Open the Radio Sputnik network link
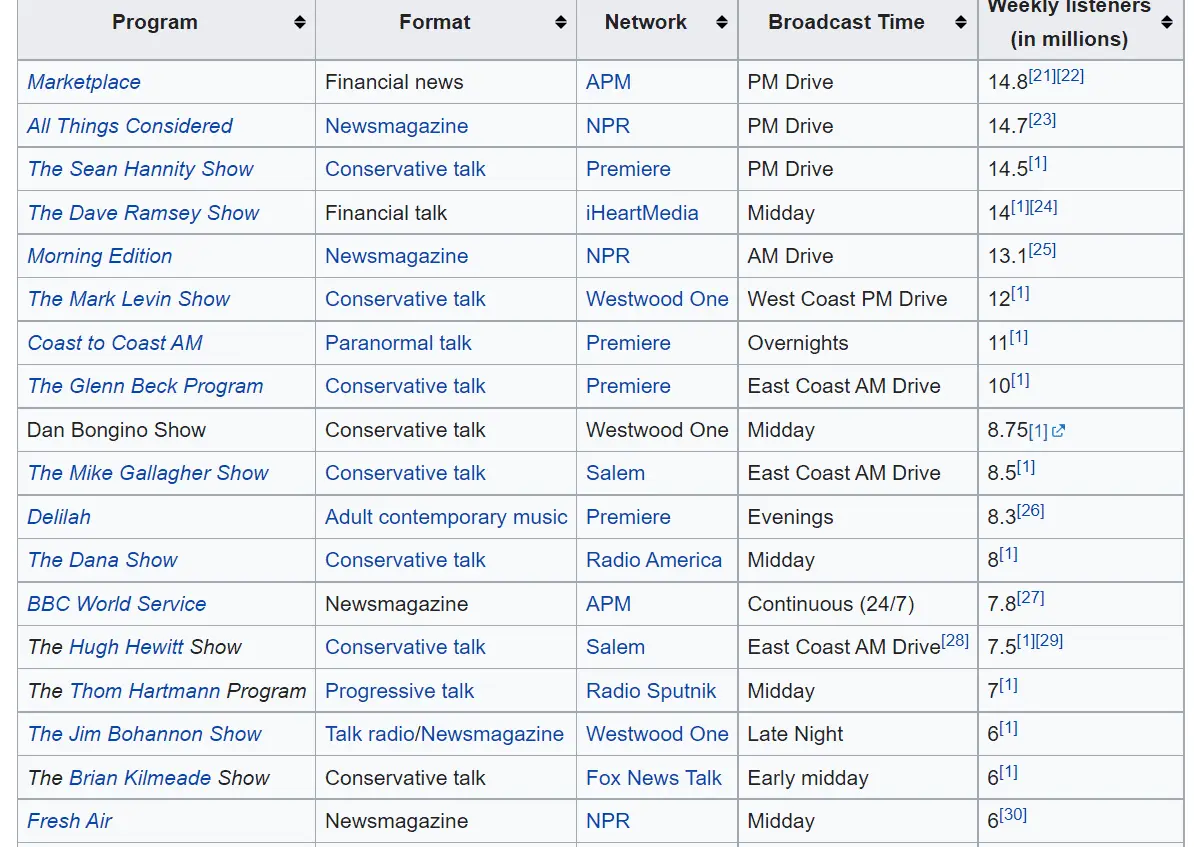 [651, 691]
